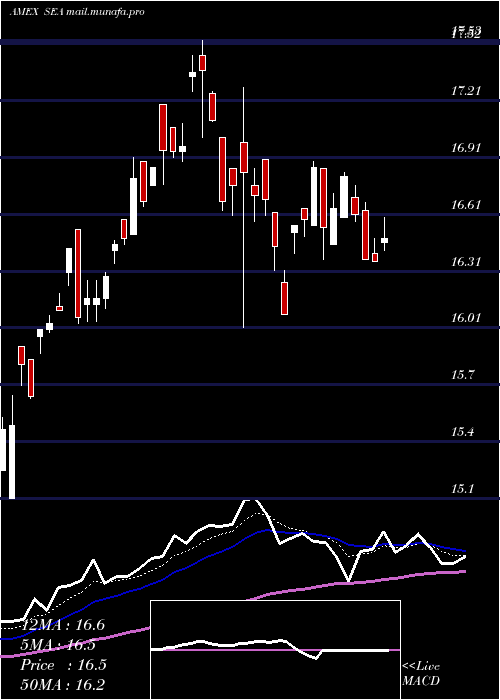Screen dimensions: 500x700
Task: Click the 15.4 price axis label
Action: [462, 432]
